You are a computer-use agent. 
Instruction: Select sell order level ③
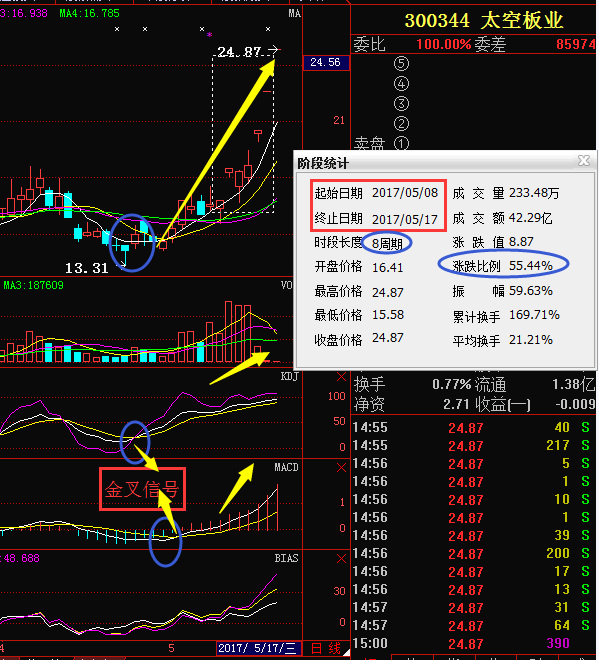401,104
